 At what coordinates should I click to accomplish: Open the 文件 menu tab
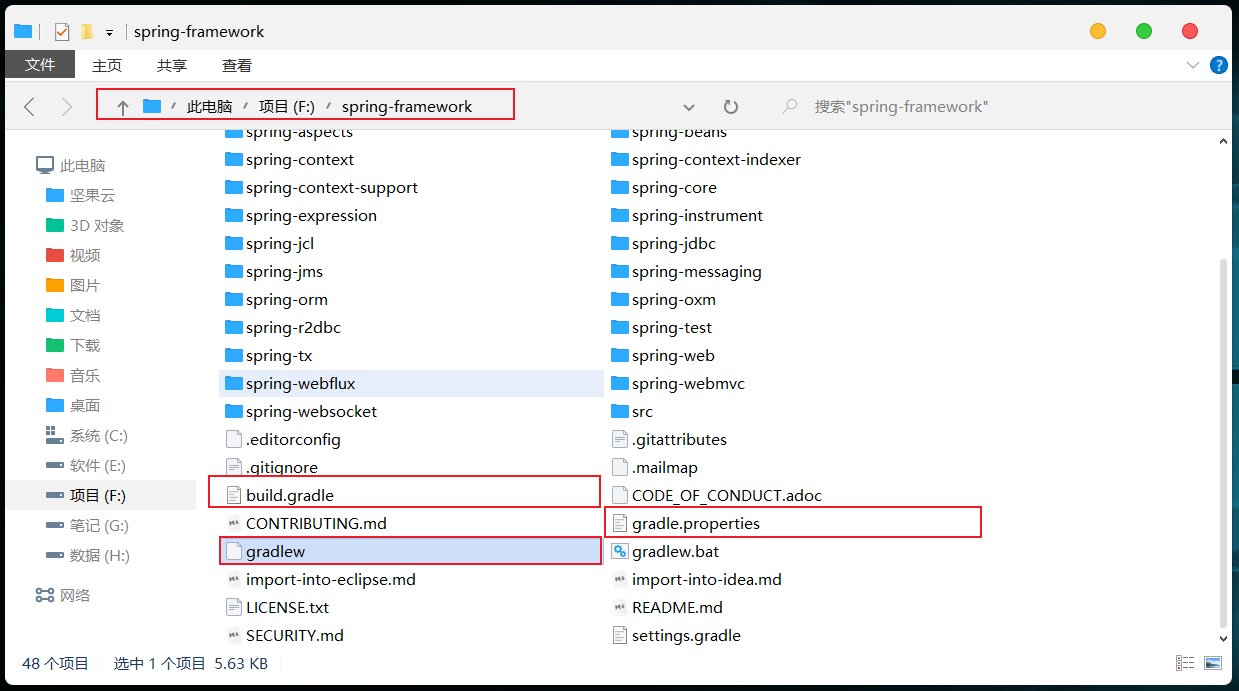point(40,65)
